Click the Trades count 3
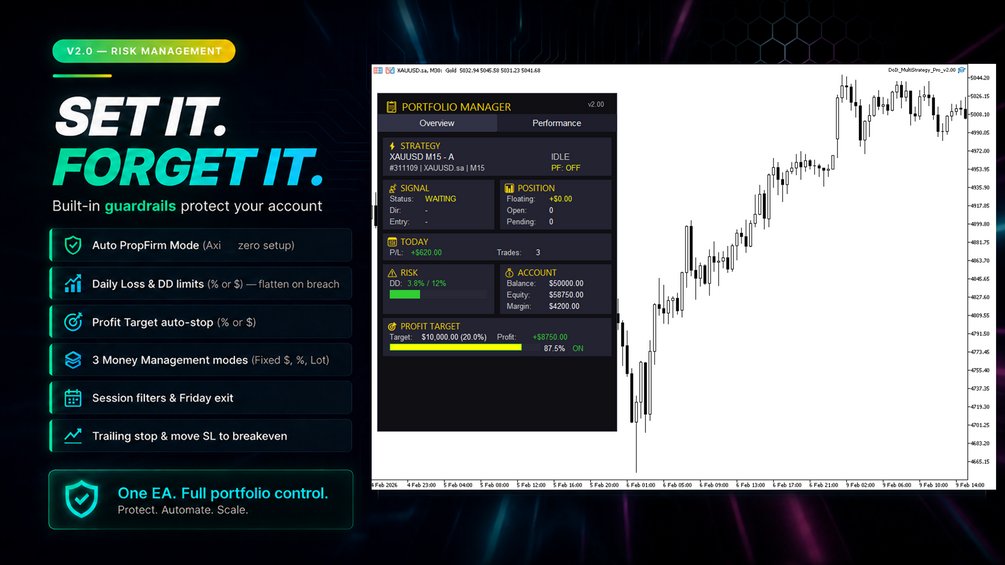Image resolution: width=1005 pixels, height=565 pixels. (x=538, y=253)
